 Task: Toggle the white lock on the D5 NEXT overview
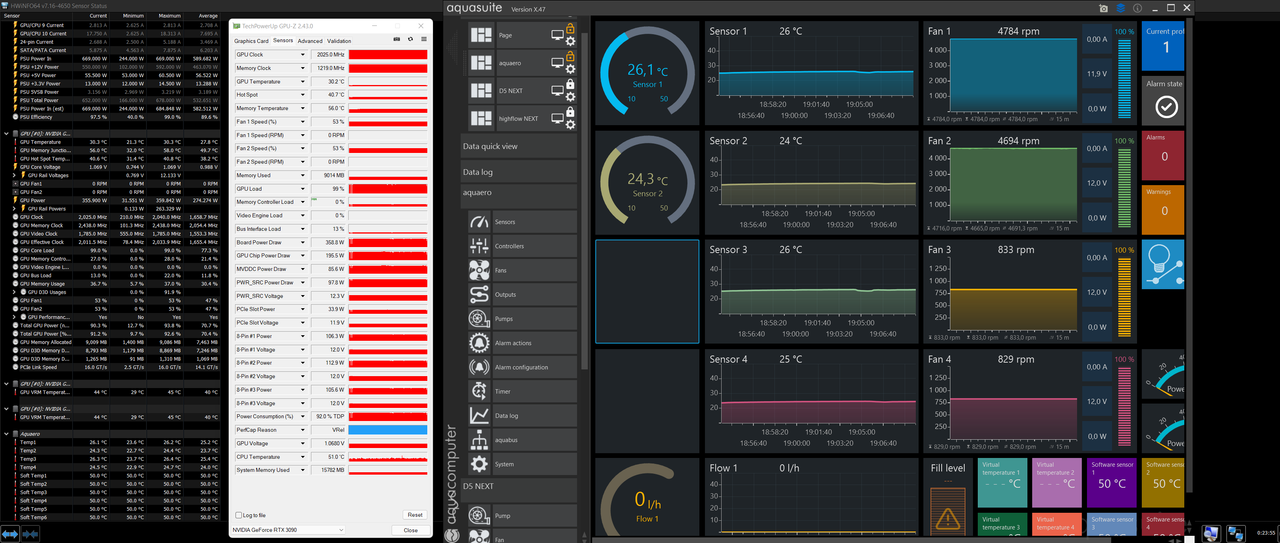pyautogui.click(x=570, y=85)
